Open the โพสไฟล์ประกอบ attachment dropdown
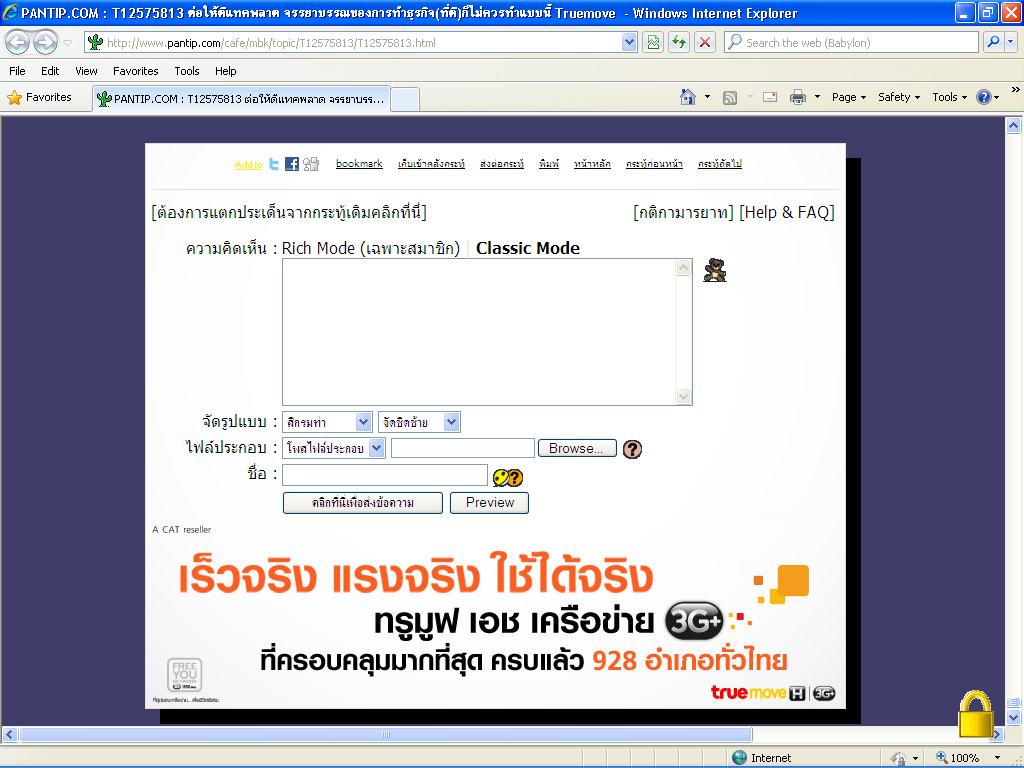This screenshot has height=768, width=1024. click(x=334, y=449)
